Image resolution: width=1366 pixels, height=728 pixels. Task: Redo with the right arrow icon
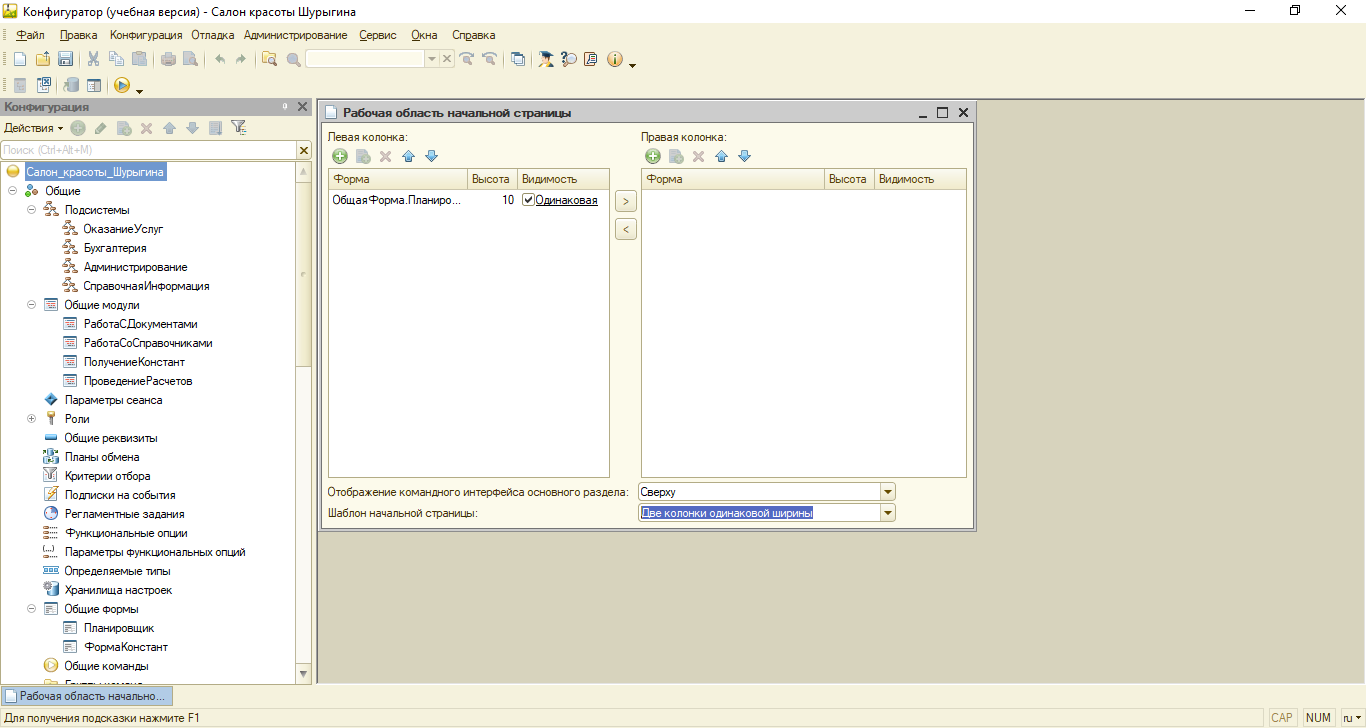pyautogui.click(x=241, y=59)
